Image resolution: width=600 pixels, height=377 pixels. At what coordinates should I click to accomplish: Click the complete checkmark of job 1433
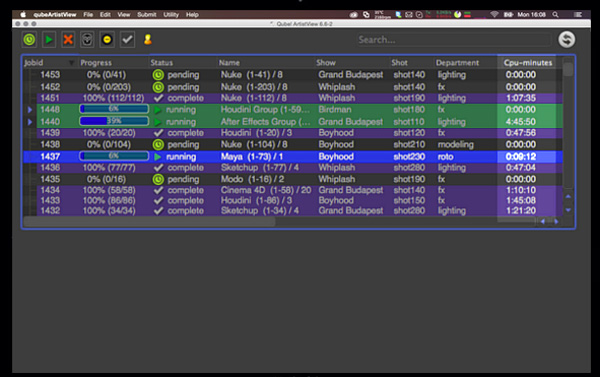(x=158, y=201)
